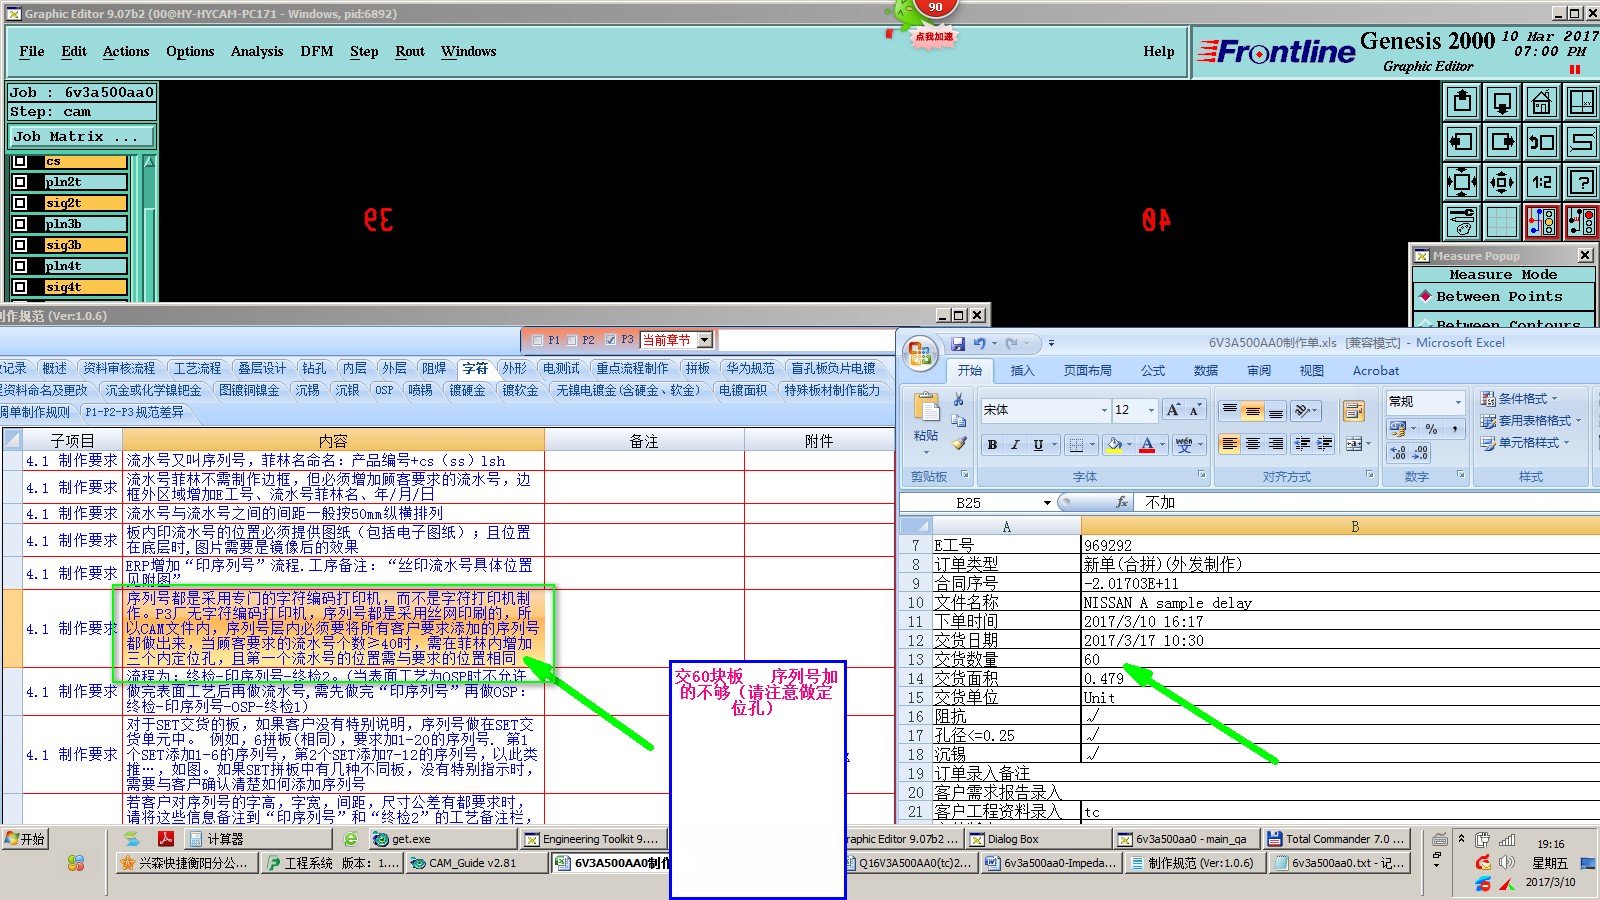Click the 开始 Start button in taskbar
The height and width of the screenshot is (900, 1600).
(x=26, y=839)
